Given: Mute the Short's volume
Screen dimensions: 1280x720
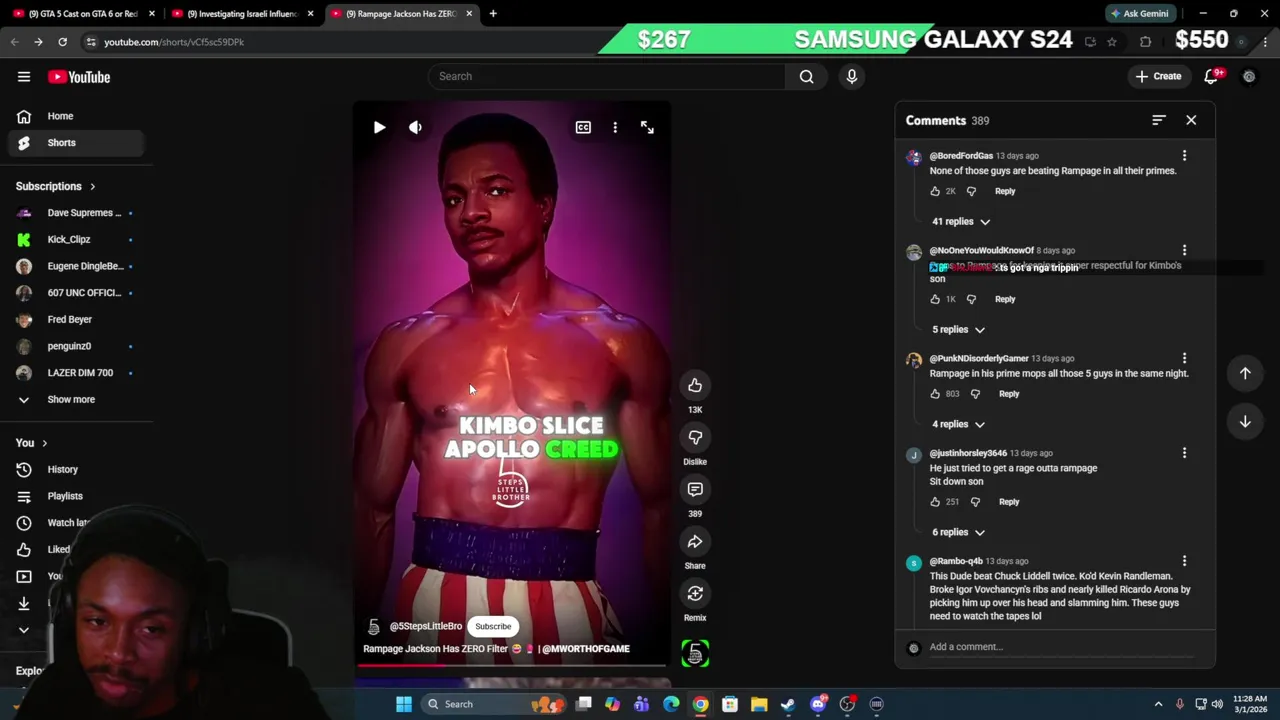Looking at the screenshot, I should (x=415, y=127).
